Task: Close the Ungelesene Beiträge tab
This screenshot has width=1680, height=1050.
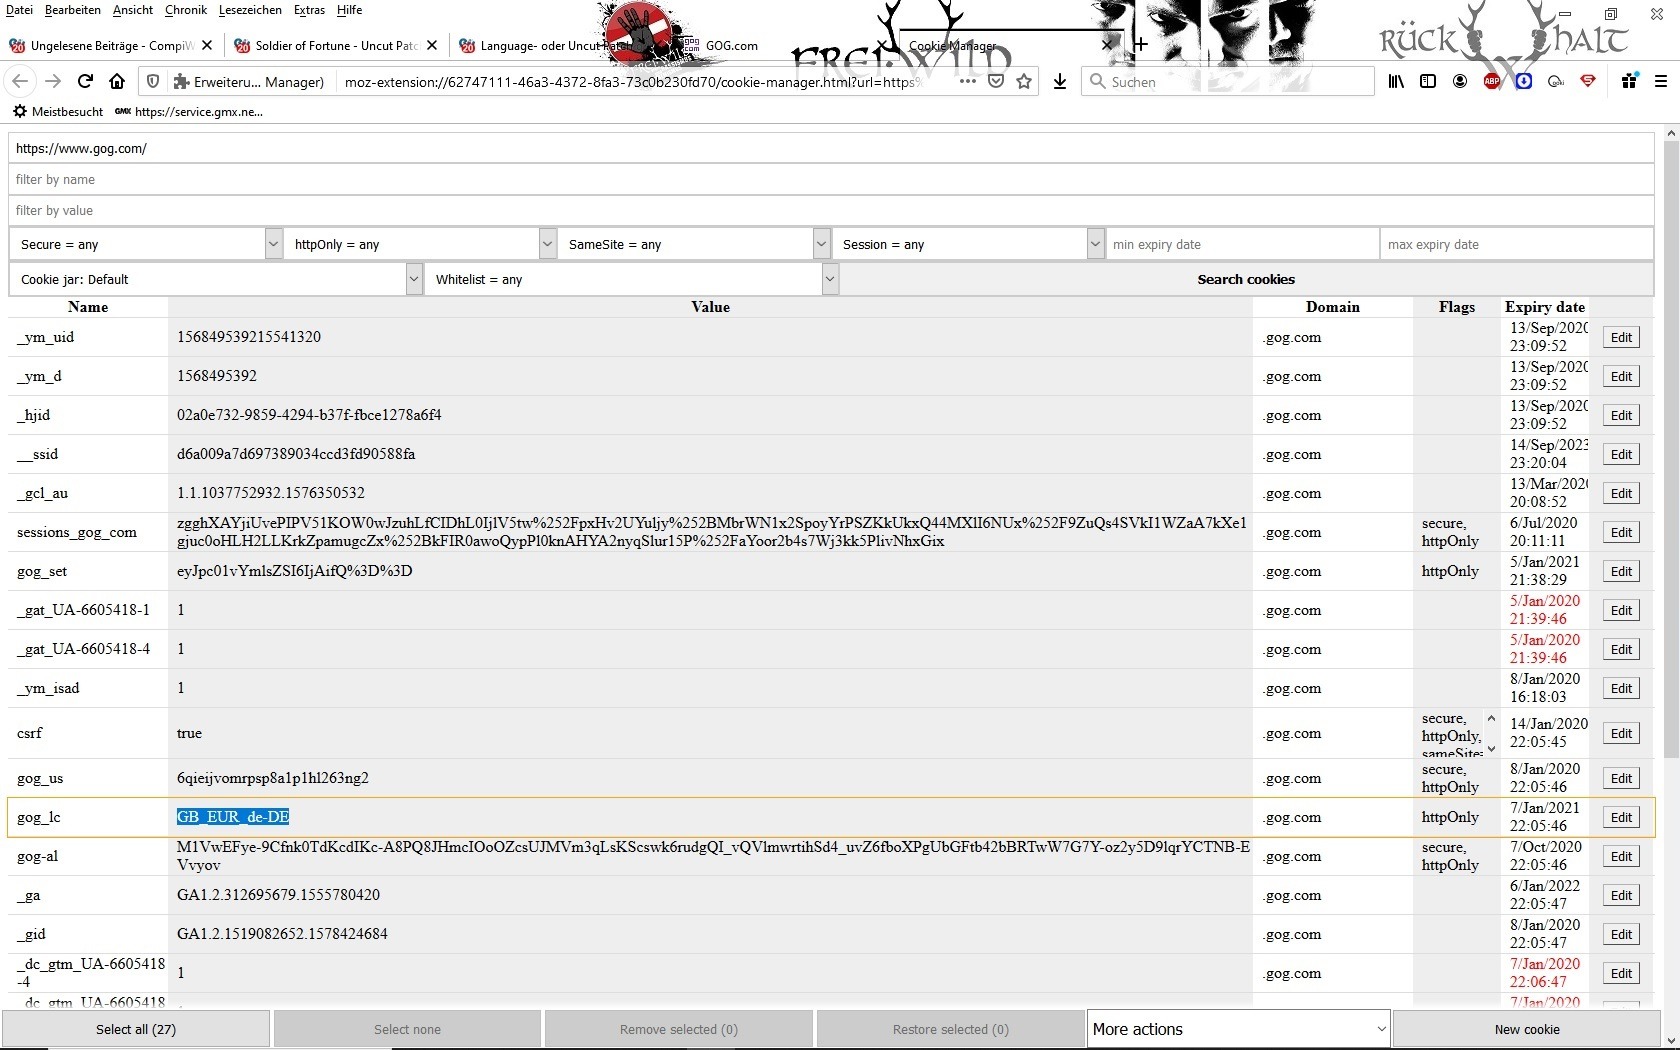Action: pos(207,45)
